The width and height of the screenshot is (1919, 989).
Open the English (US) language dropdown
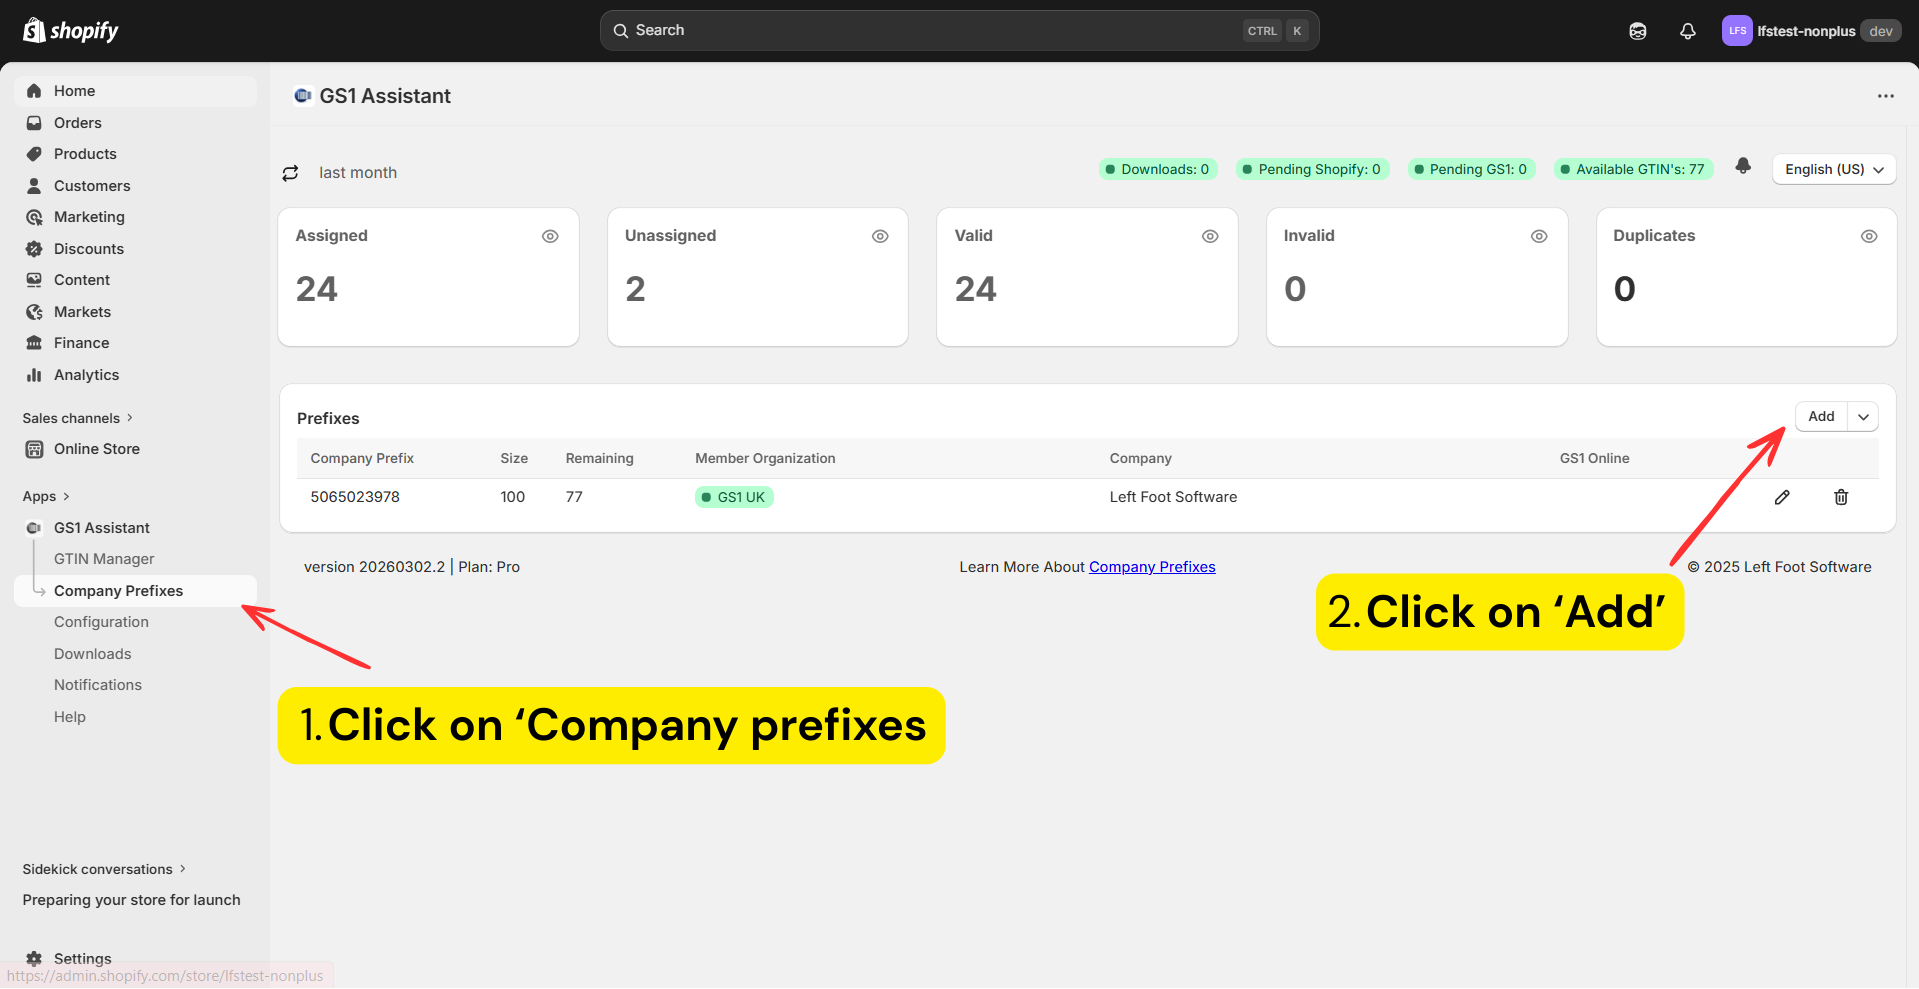coord(1834,169)
